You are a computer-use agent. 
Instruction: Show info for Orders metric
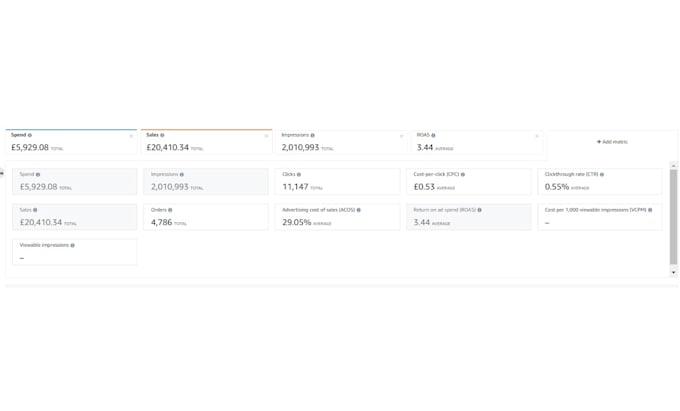170,210
